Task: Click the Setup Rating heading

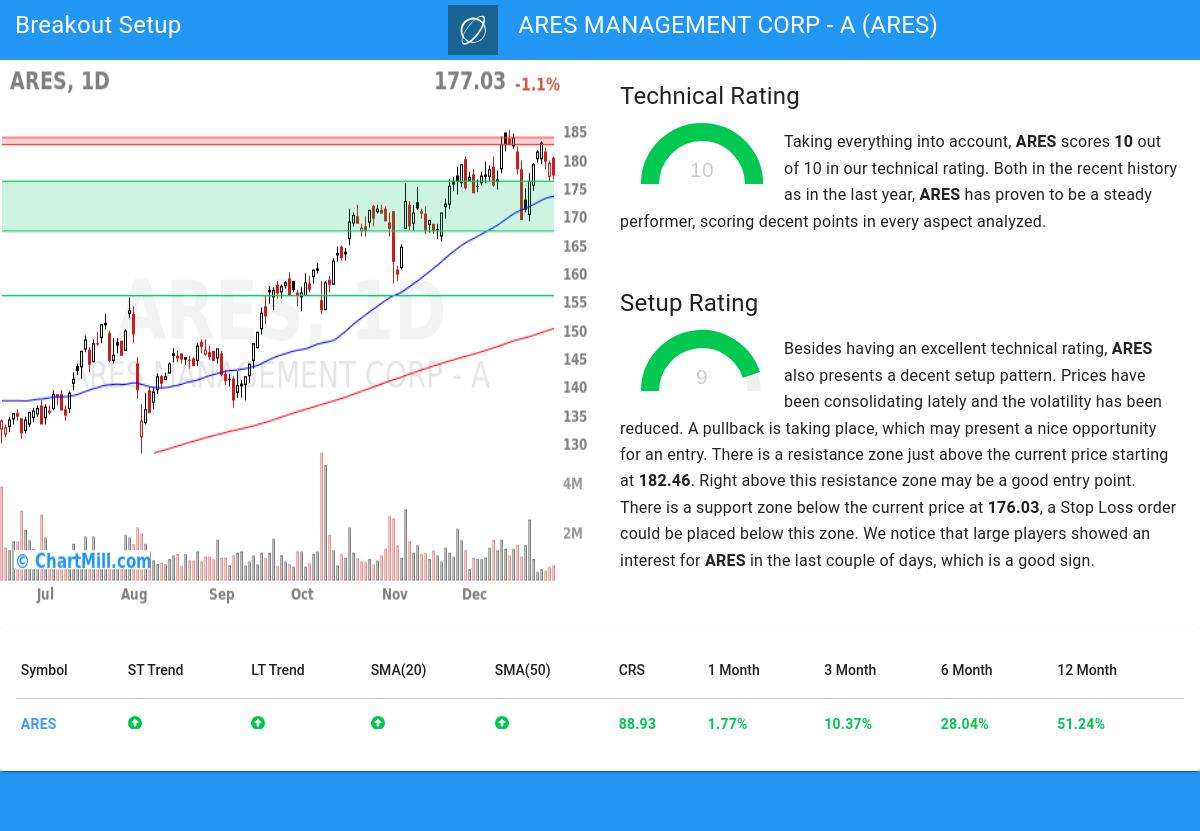Action: [x=689, y=303]
